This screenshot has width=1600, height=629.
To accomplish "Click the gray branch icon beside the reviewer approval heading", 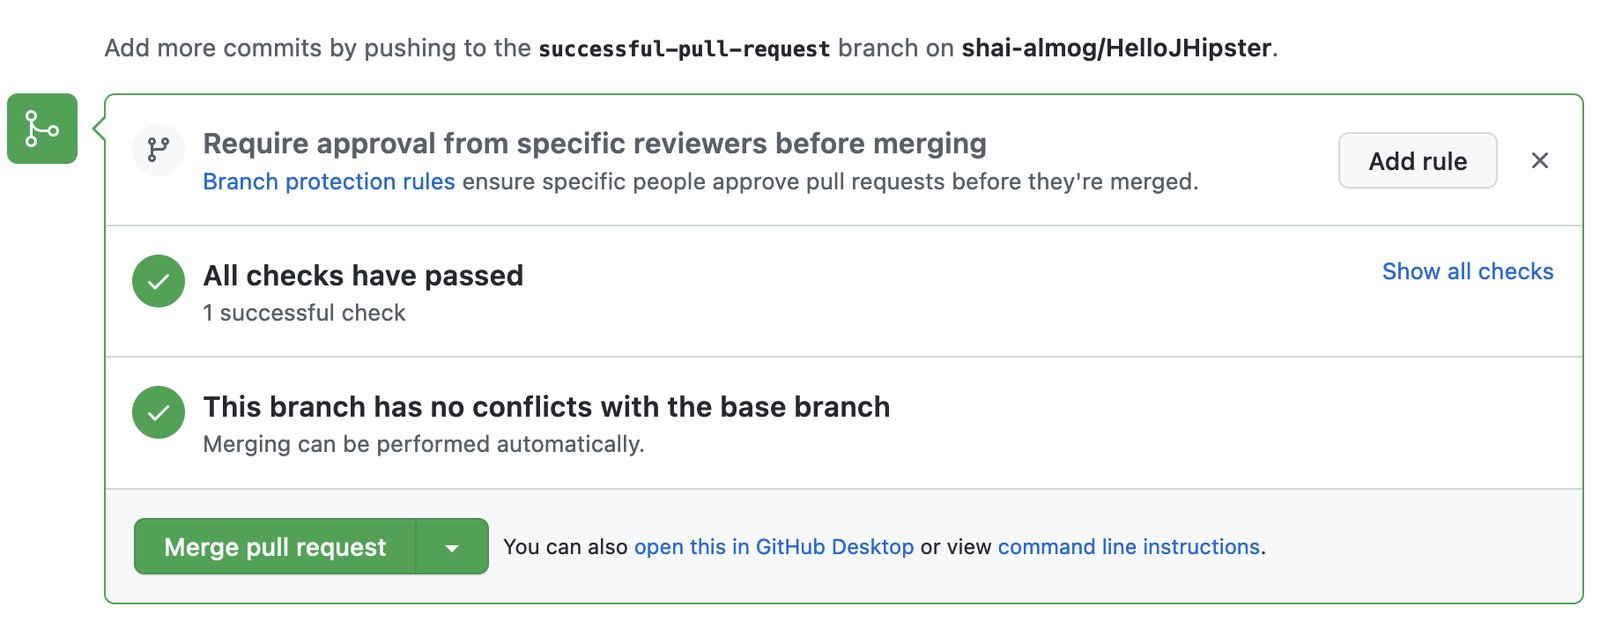I will (x=158, y=150).
